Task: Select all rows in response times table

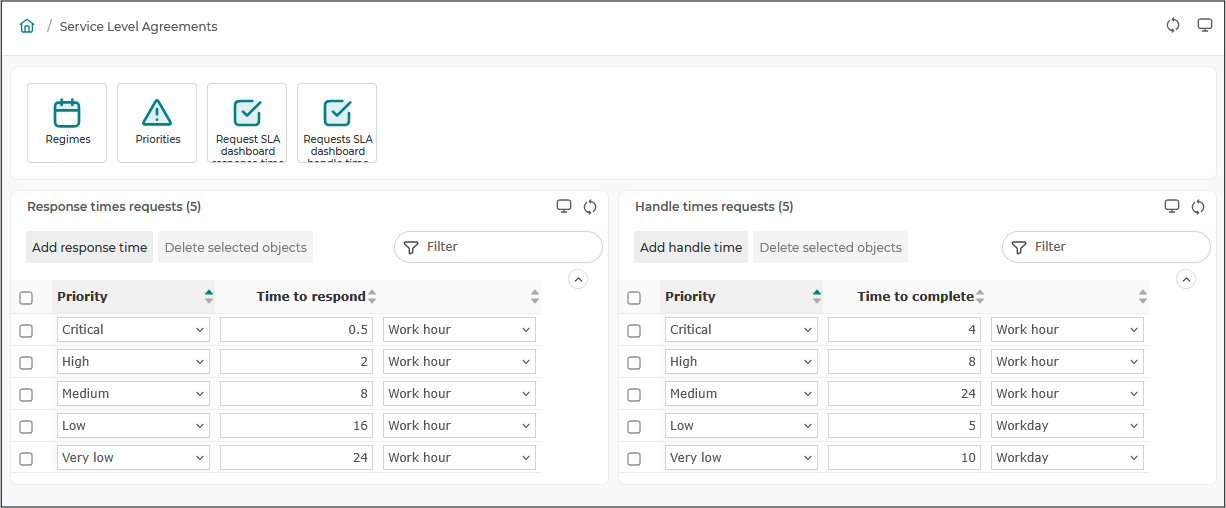Action: 26,298
